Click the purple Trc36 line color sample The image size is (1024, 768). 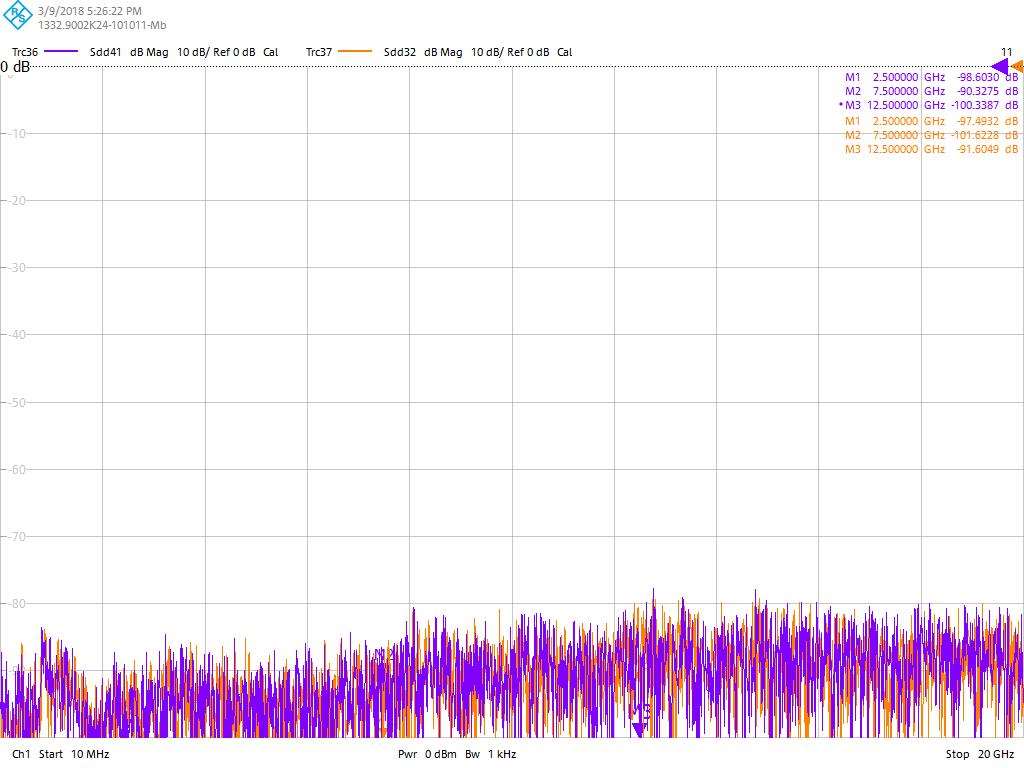tap(61, 52)
